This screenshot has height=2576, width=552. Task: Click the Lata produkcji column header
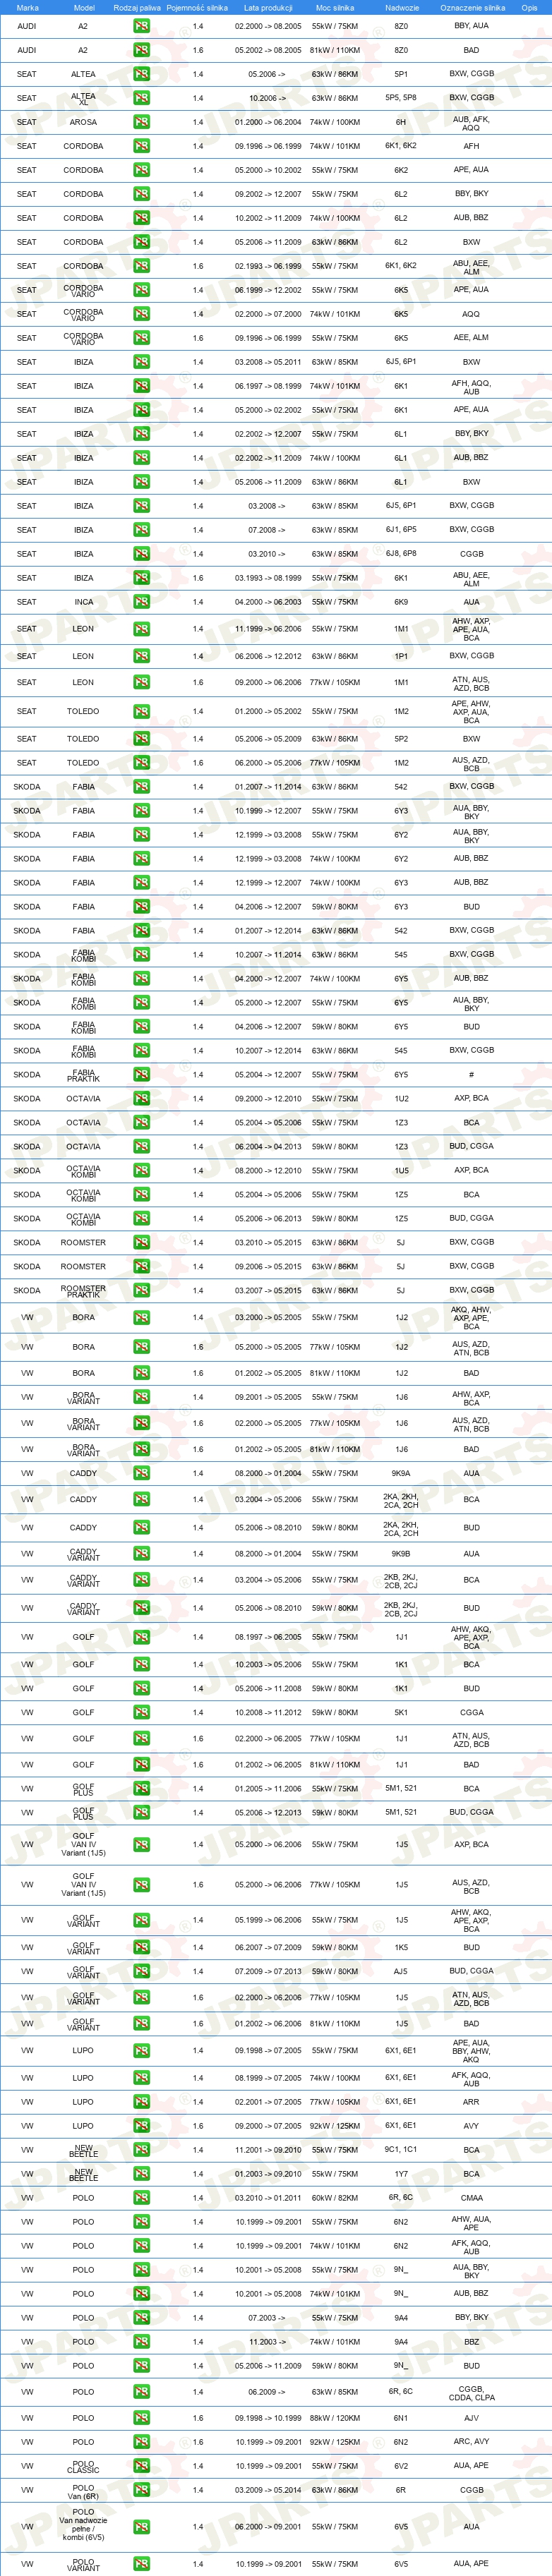click(x=268, y=7)
